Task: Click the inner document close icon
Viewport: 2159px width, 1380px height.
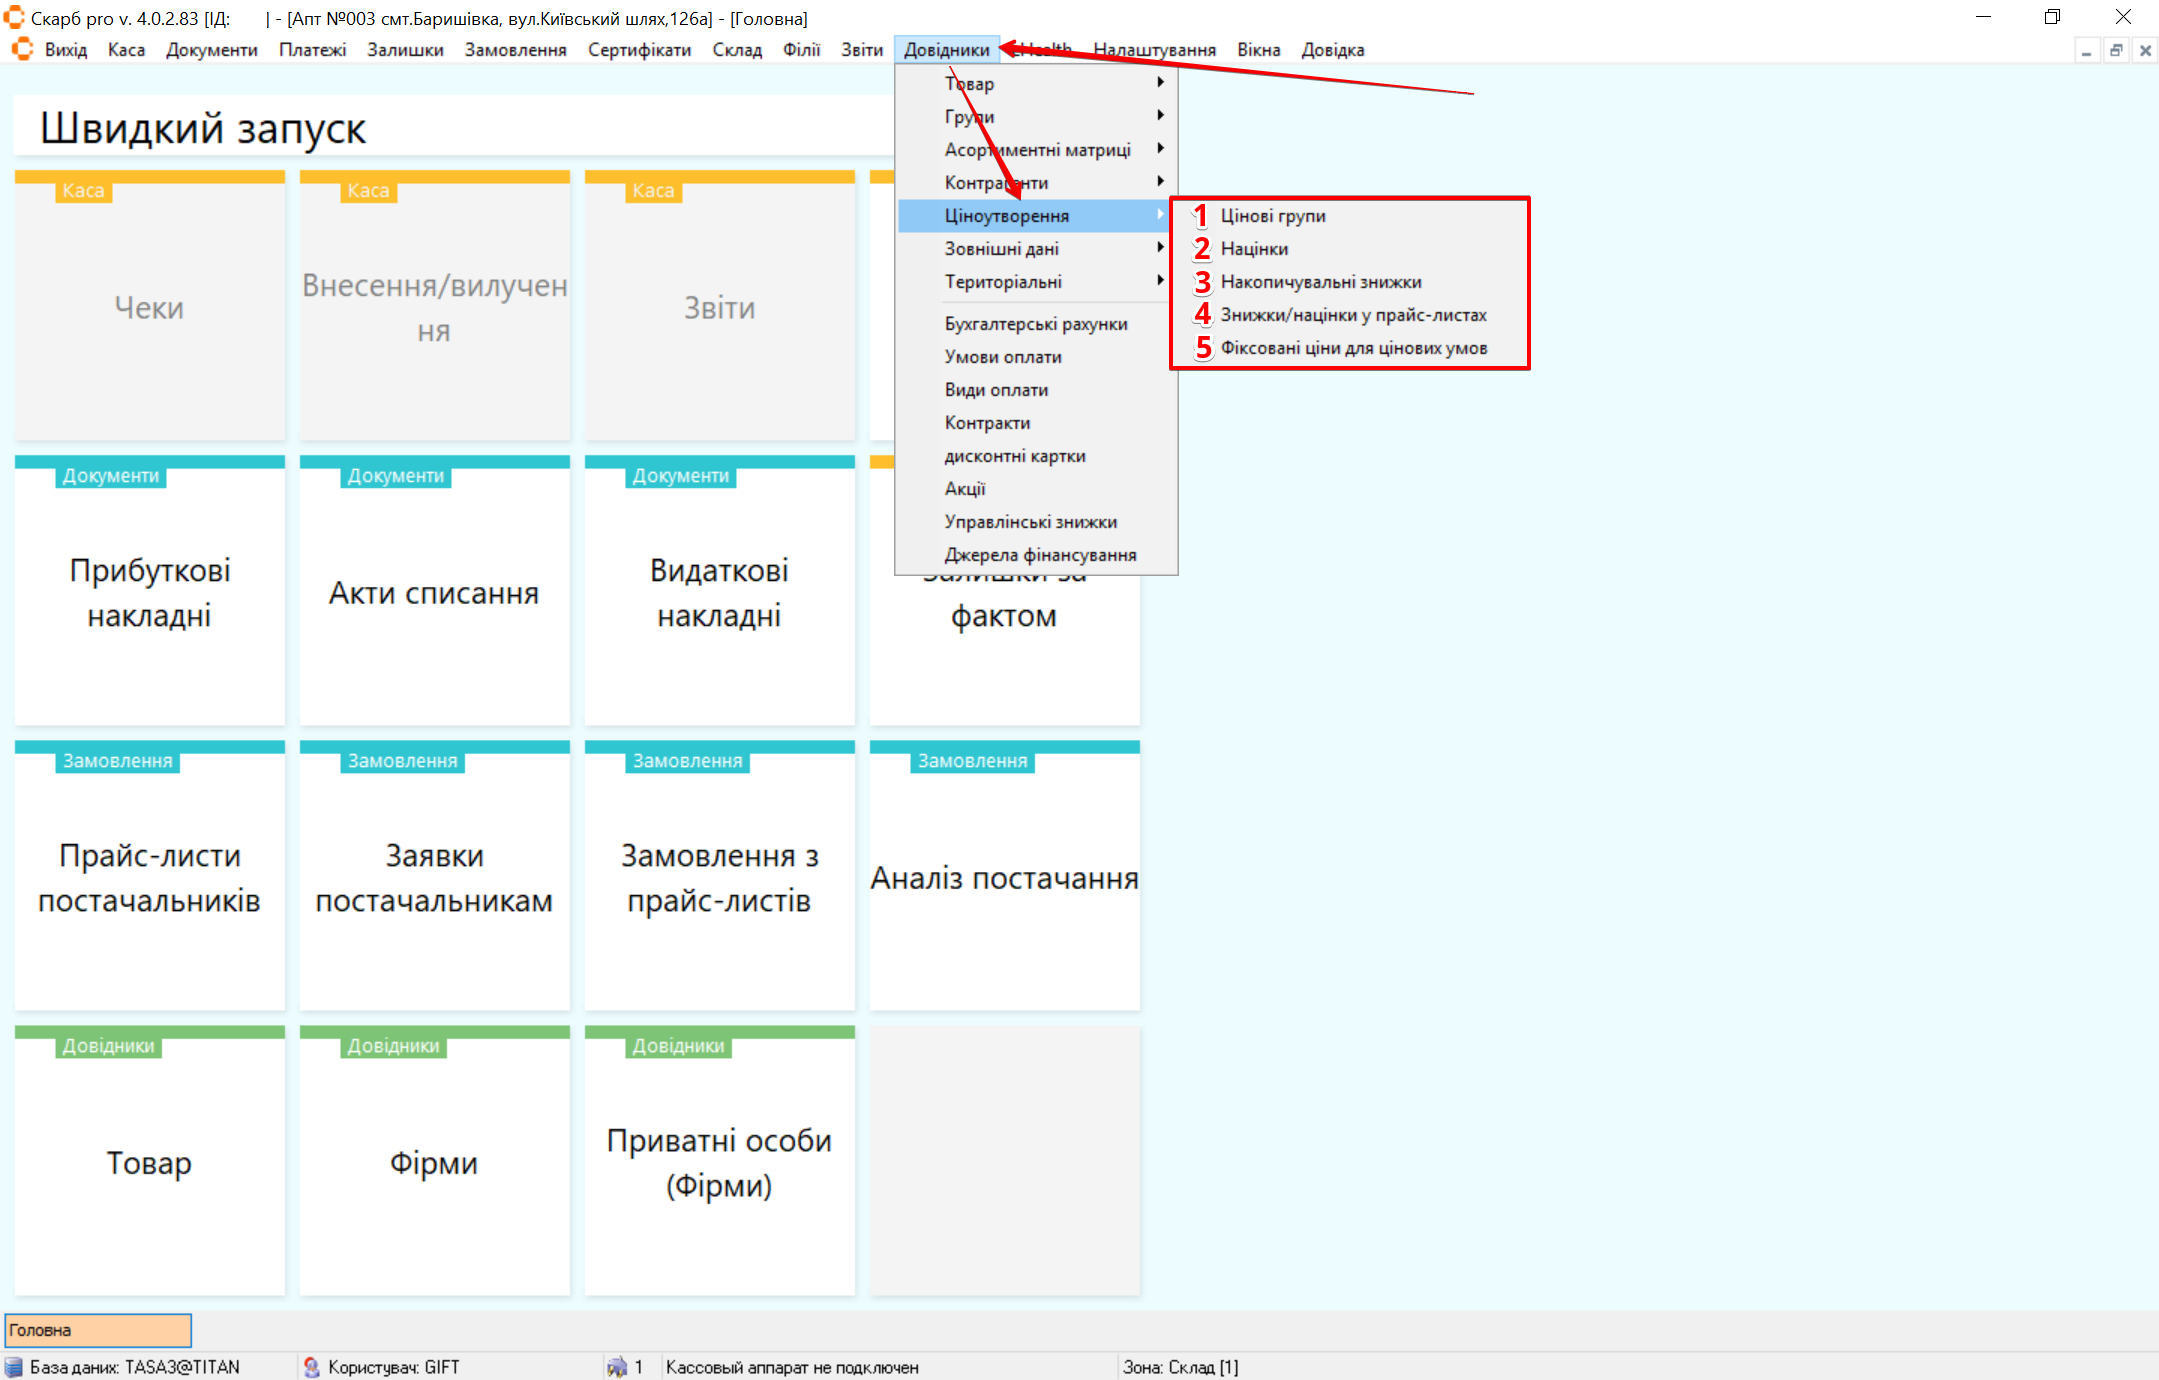Action: [x=2145, y=50]
